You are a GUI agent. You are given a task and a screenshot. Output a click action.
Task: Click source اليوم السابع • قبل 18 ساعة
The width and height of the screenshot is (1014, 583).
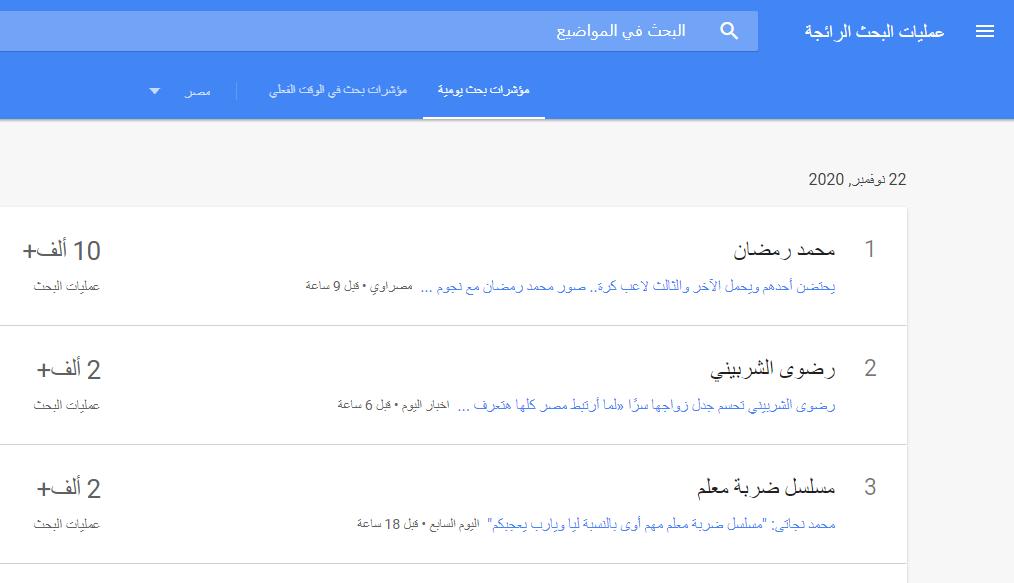point(418,524)
